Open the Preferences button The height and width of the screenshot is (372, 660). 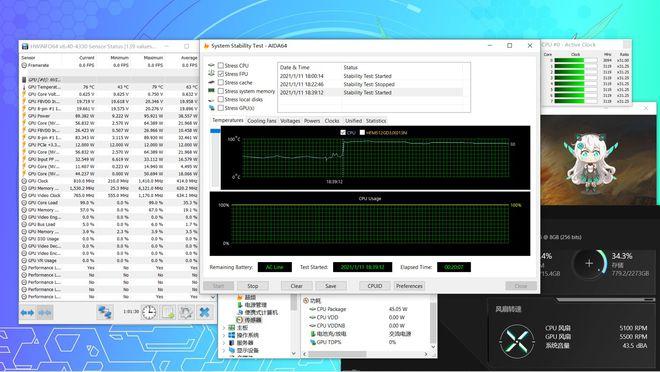pos(409,286)
